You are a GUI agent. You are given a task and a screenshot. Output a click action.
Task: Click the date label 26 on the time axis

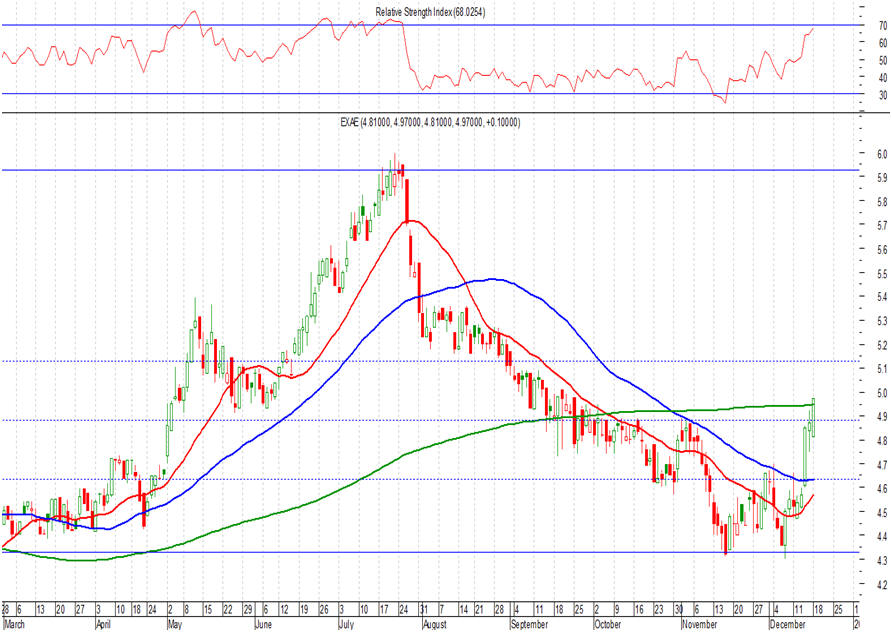coord(324,610)
